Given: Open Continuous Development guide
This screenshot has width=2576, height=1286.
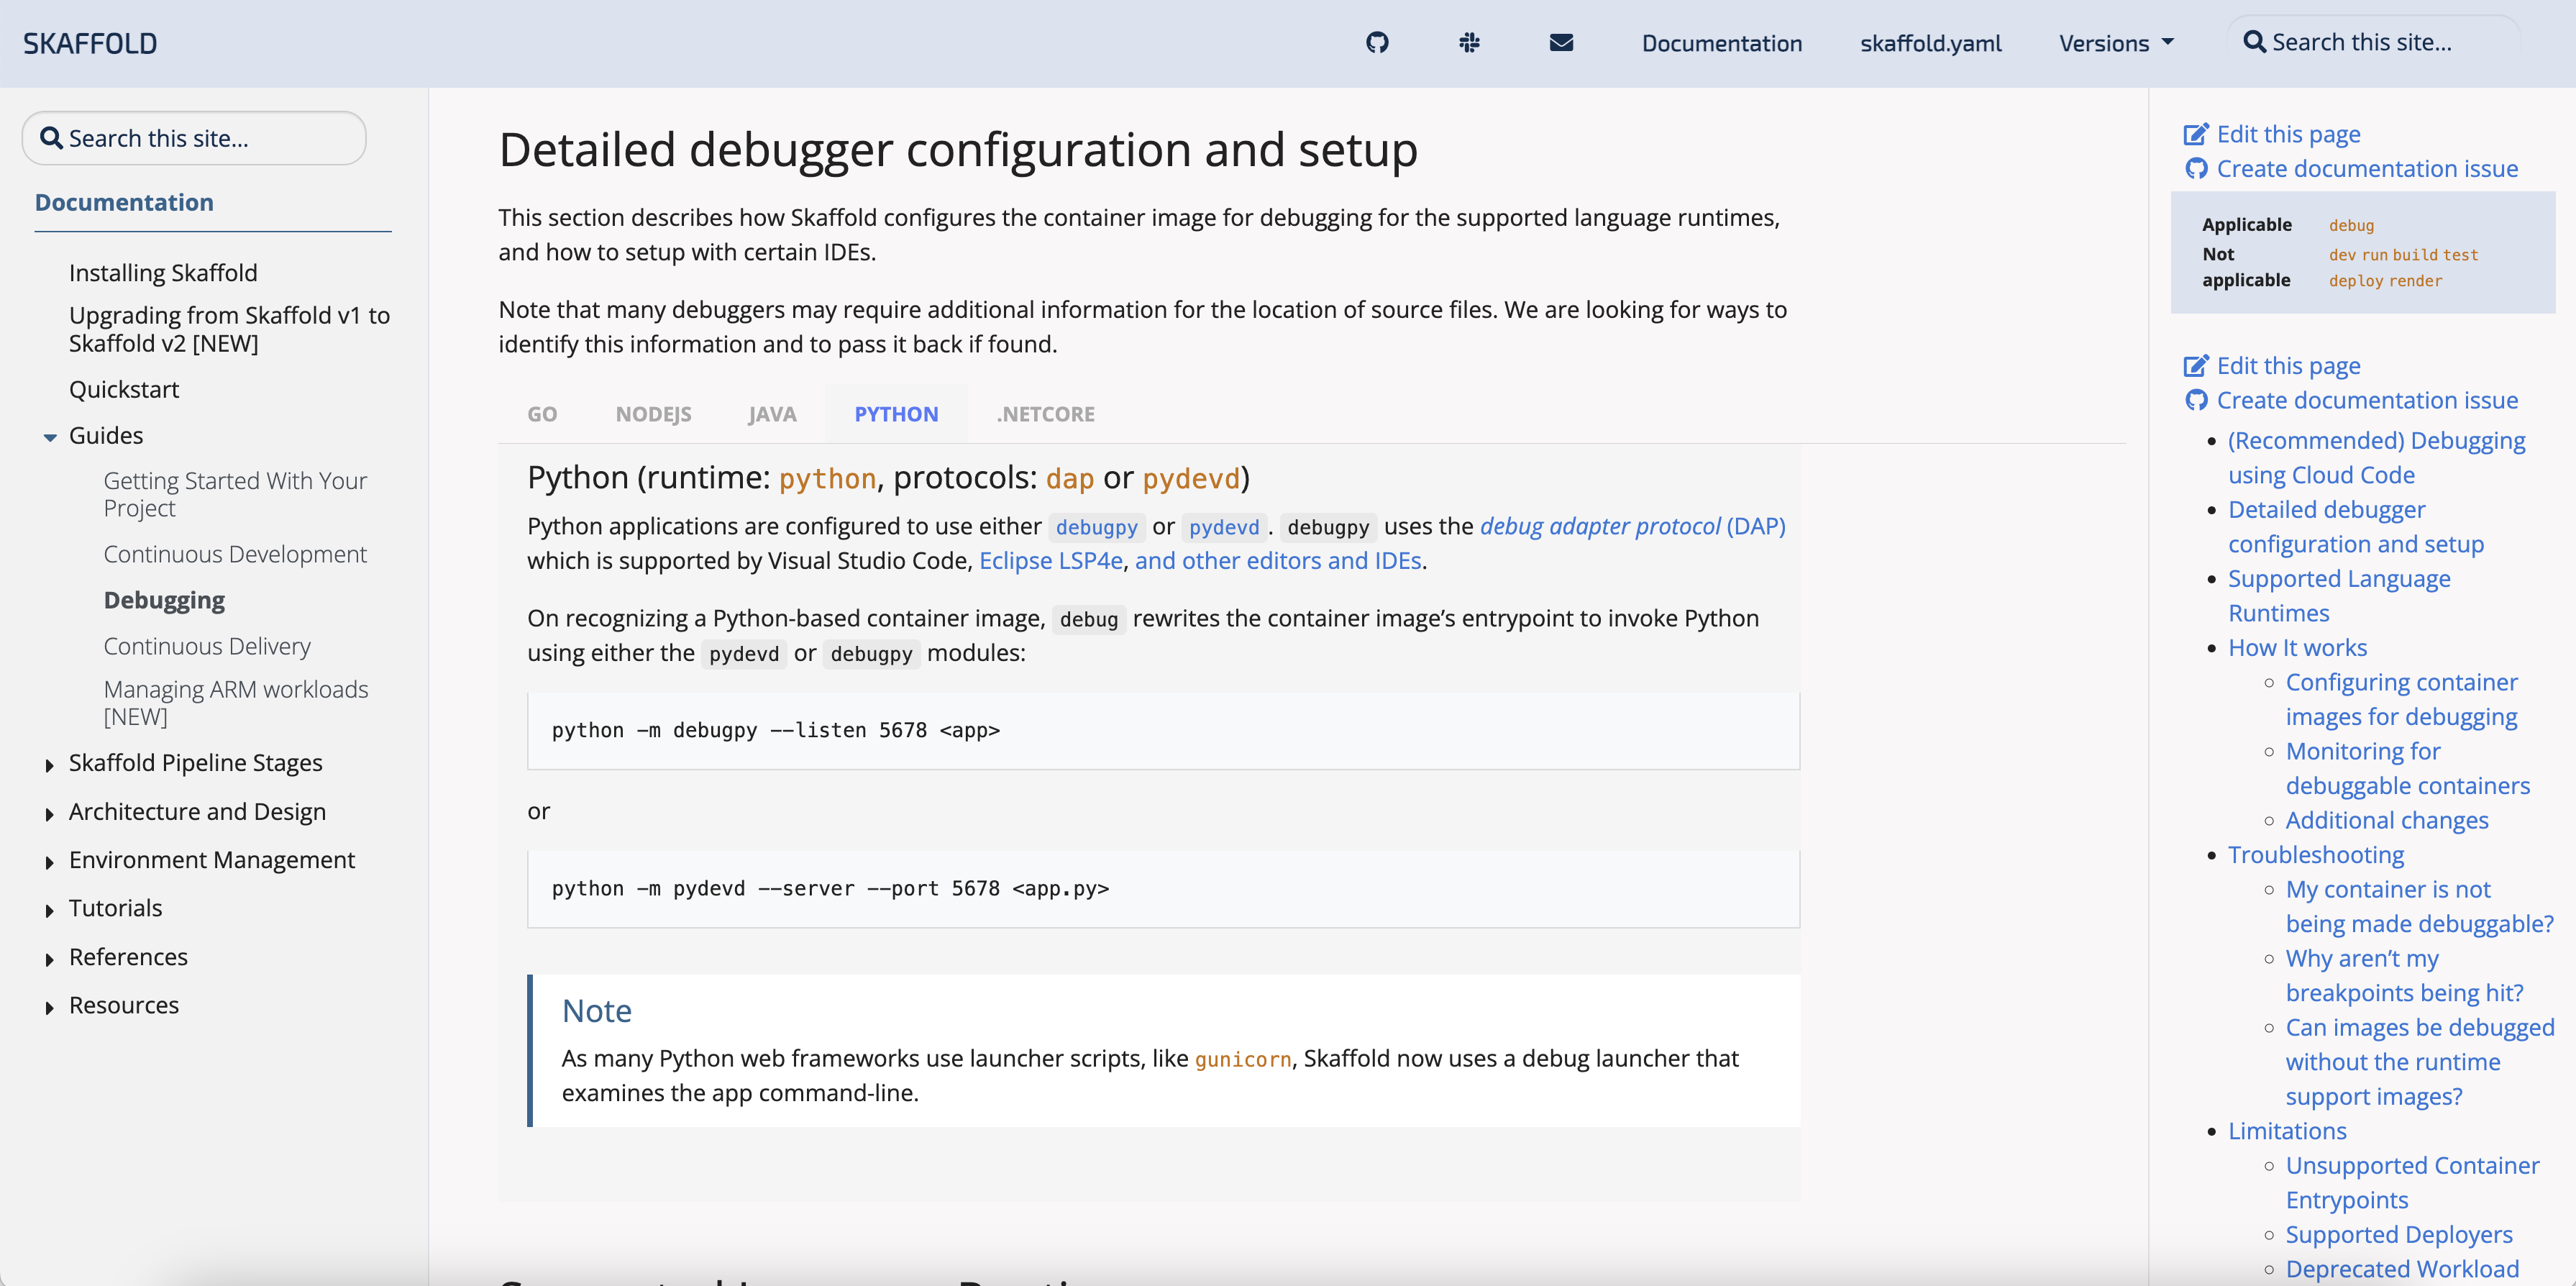Looking at the screenshot, I should pyautogui.click(x=235, y=554).
